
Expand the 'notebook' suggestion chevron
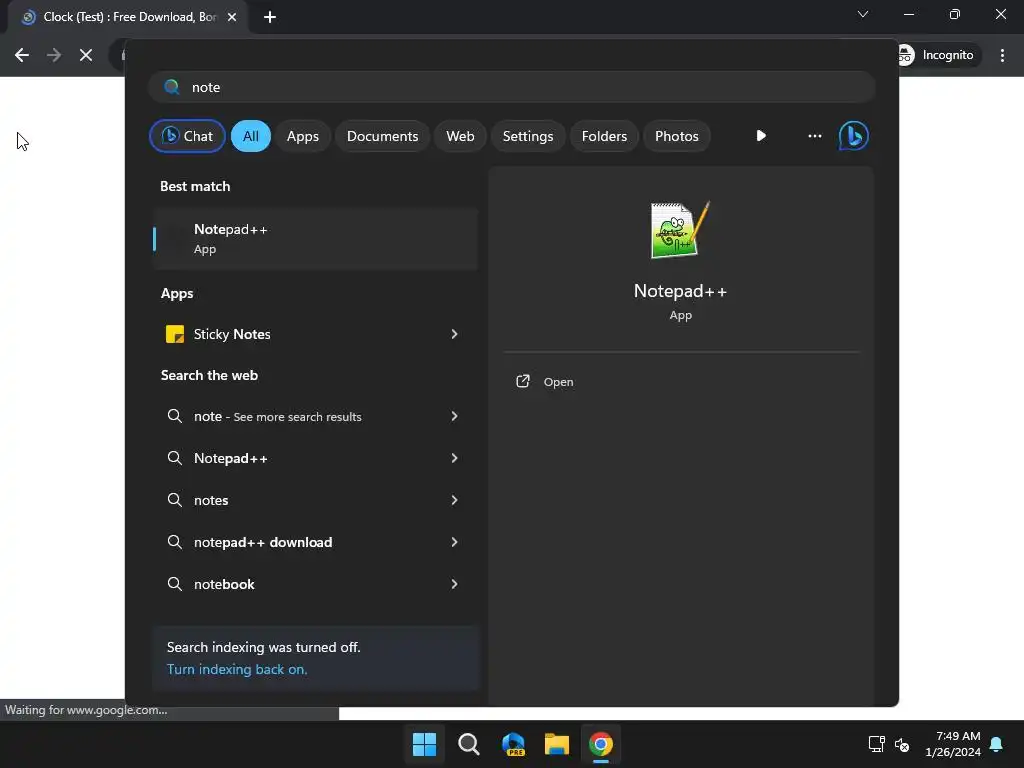coord(454,584)
